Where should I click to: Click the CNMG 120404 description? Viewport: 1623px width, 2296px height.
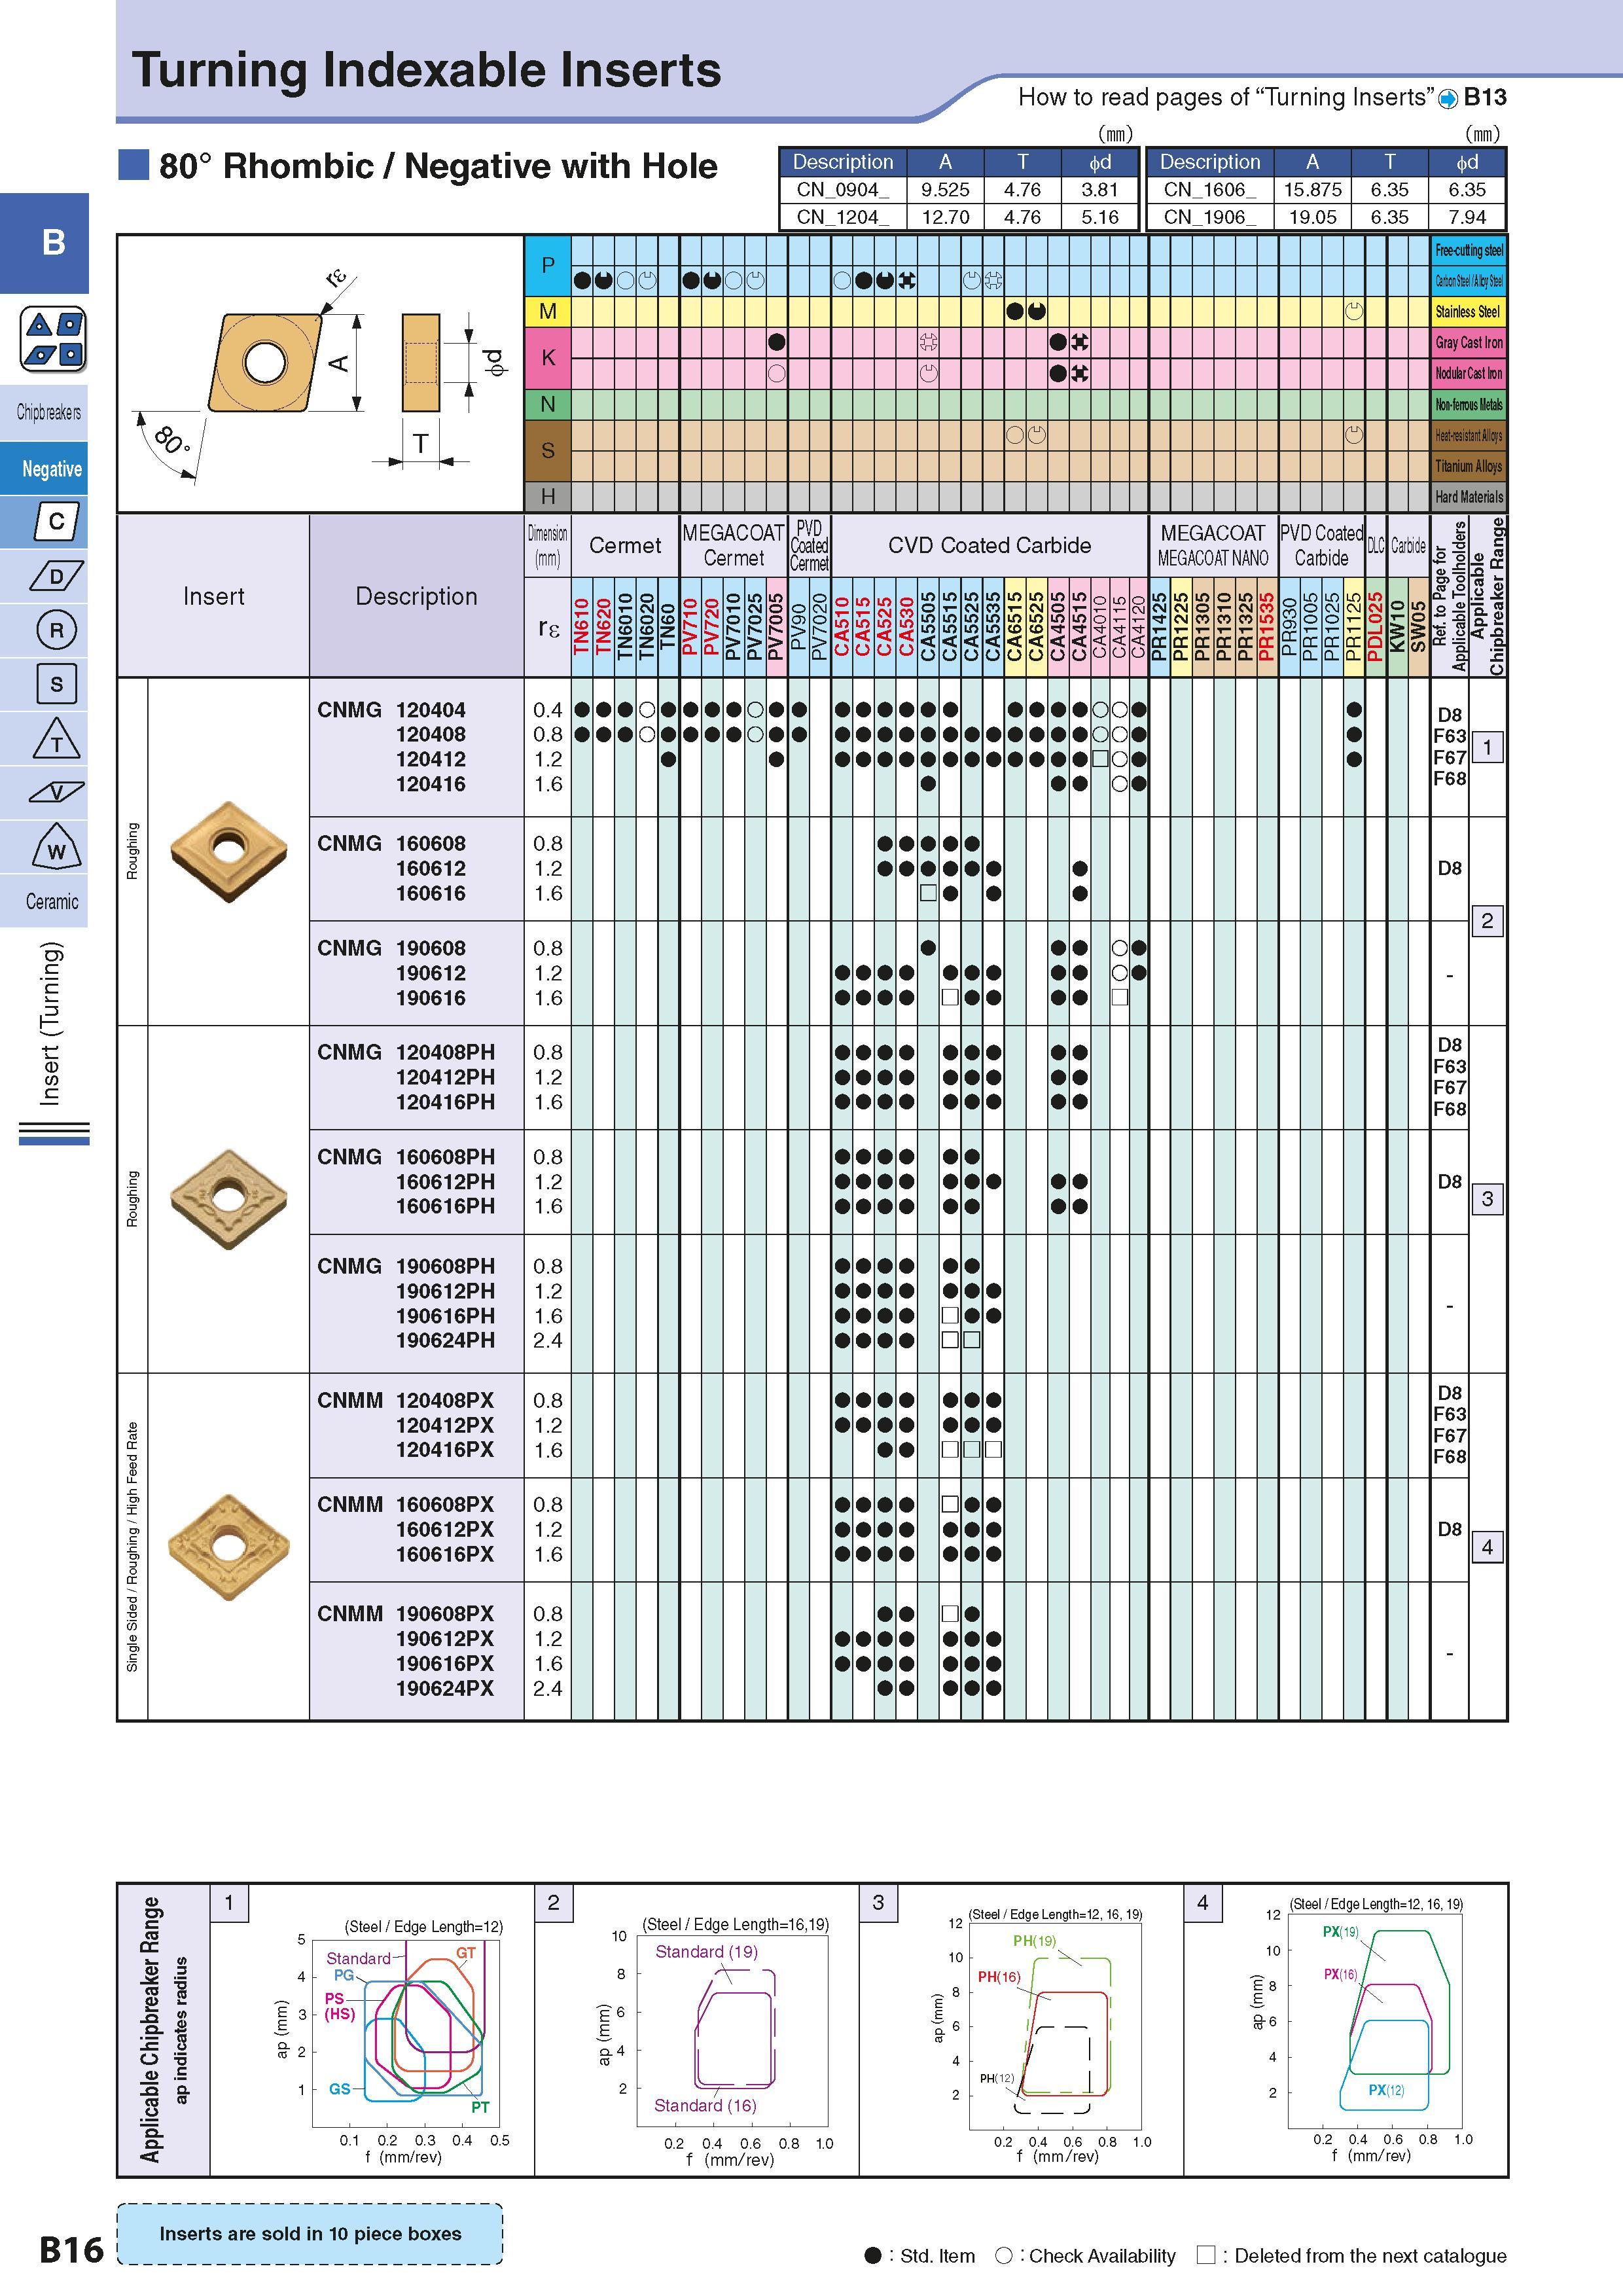391,710
